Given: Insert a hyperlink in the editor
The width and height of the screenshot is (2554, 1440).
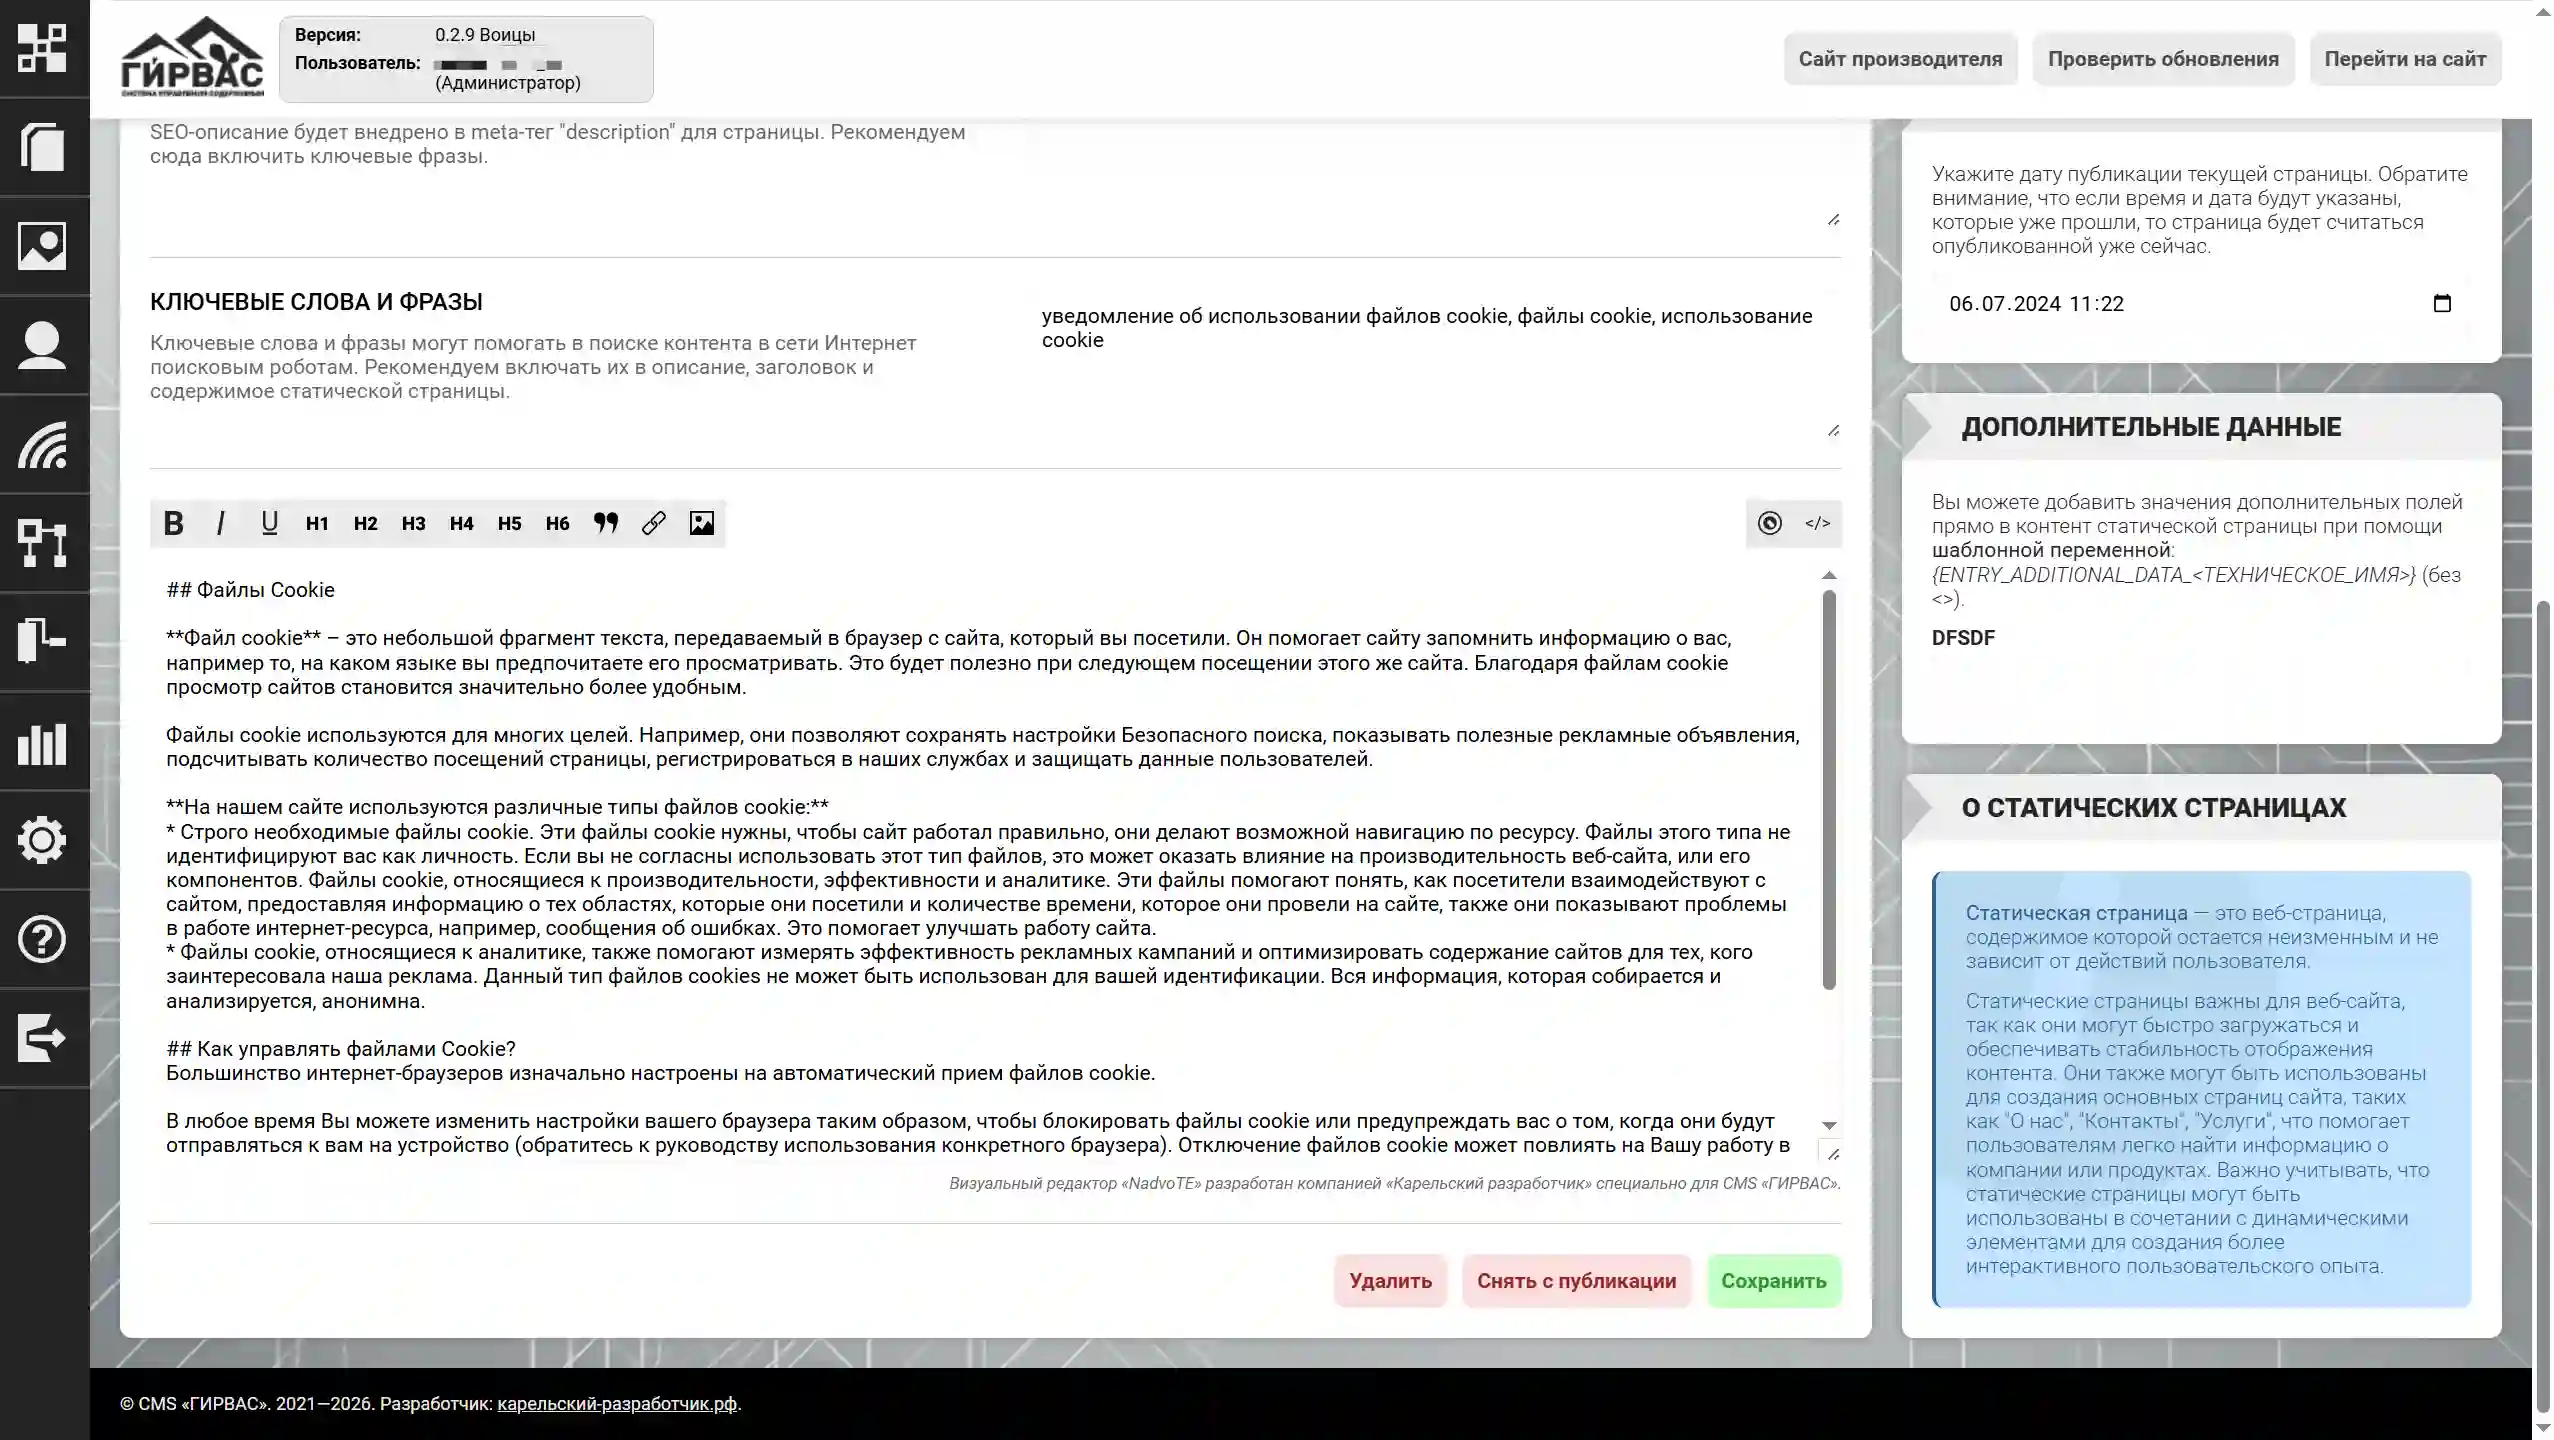Looking at the screenshot, I should coord(654,523).
